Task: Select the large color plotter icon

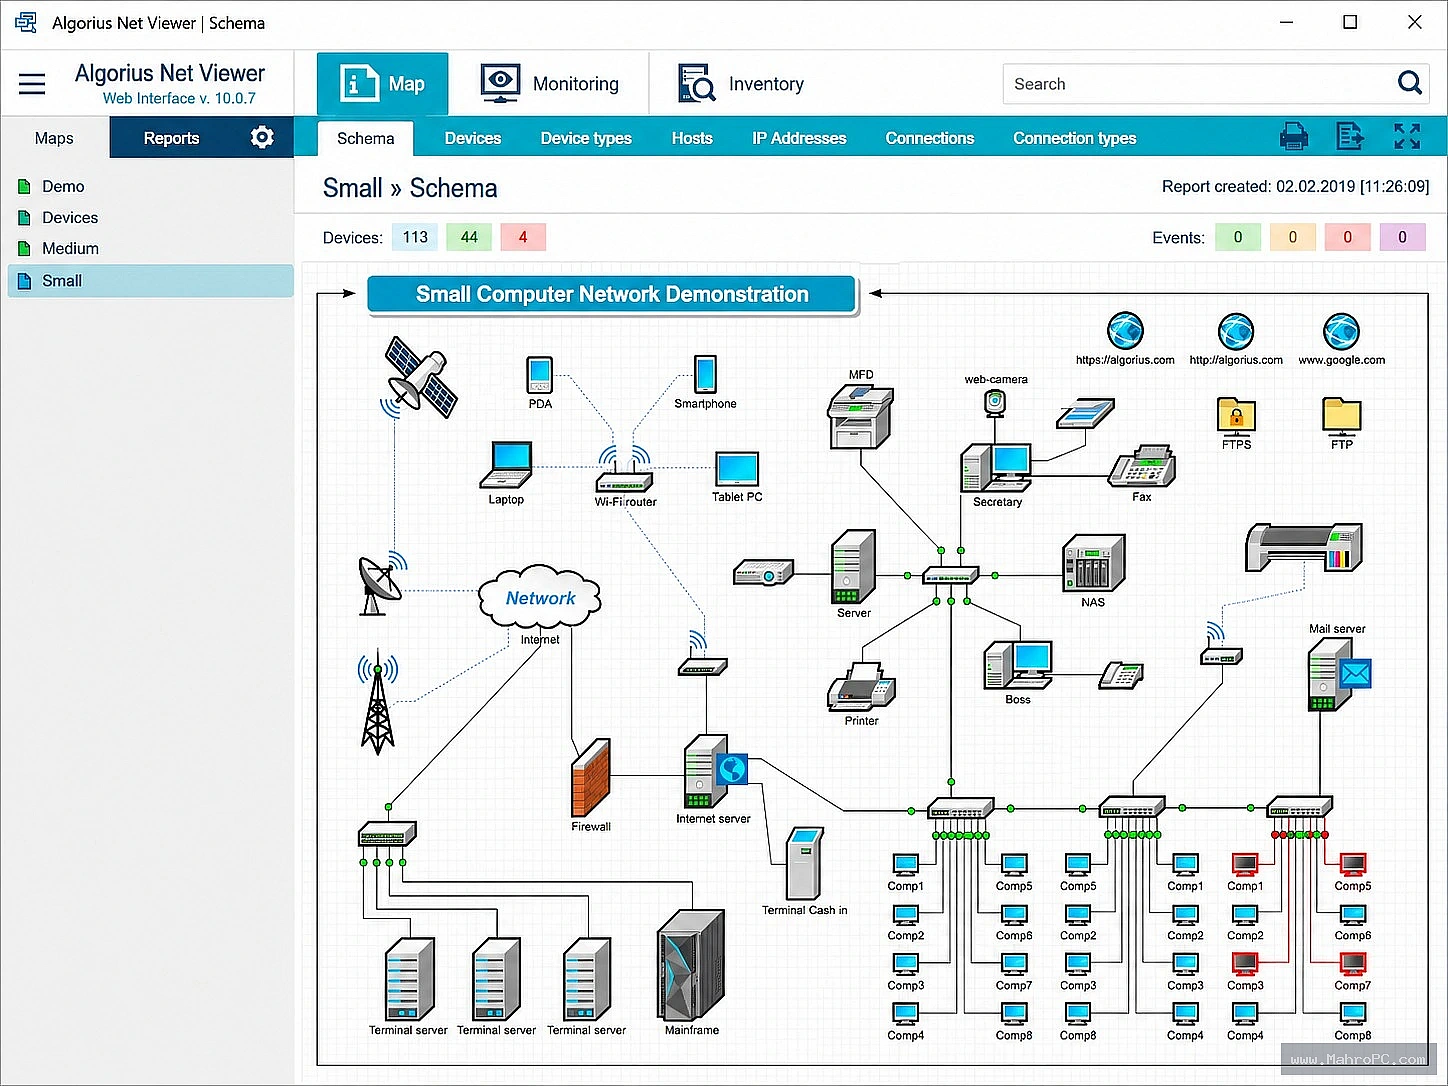Action: coord(1303,547)
